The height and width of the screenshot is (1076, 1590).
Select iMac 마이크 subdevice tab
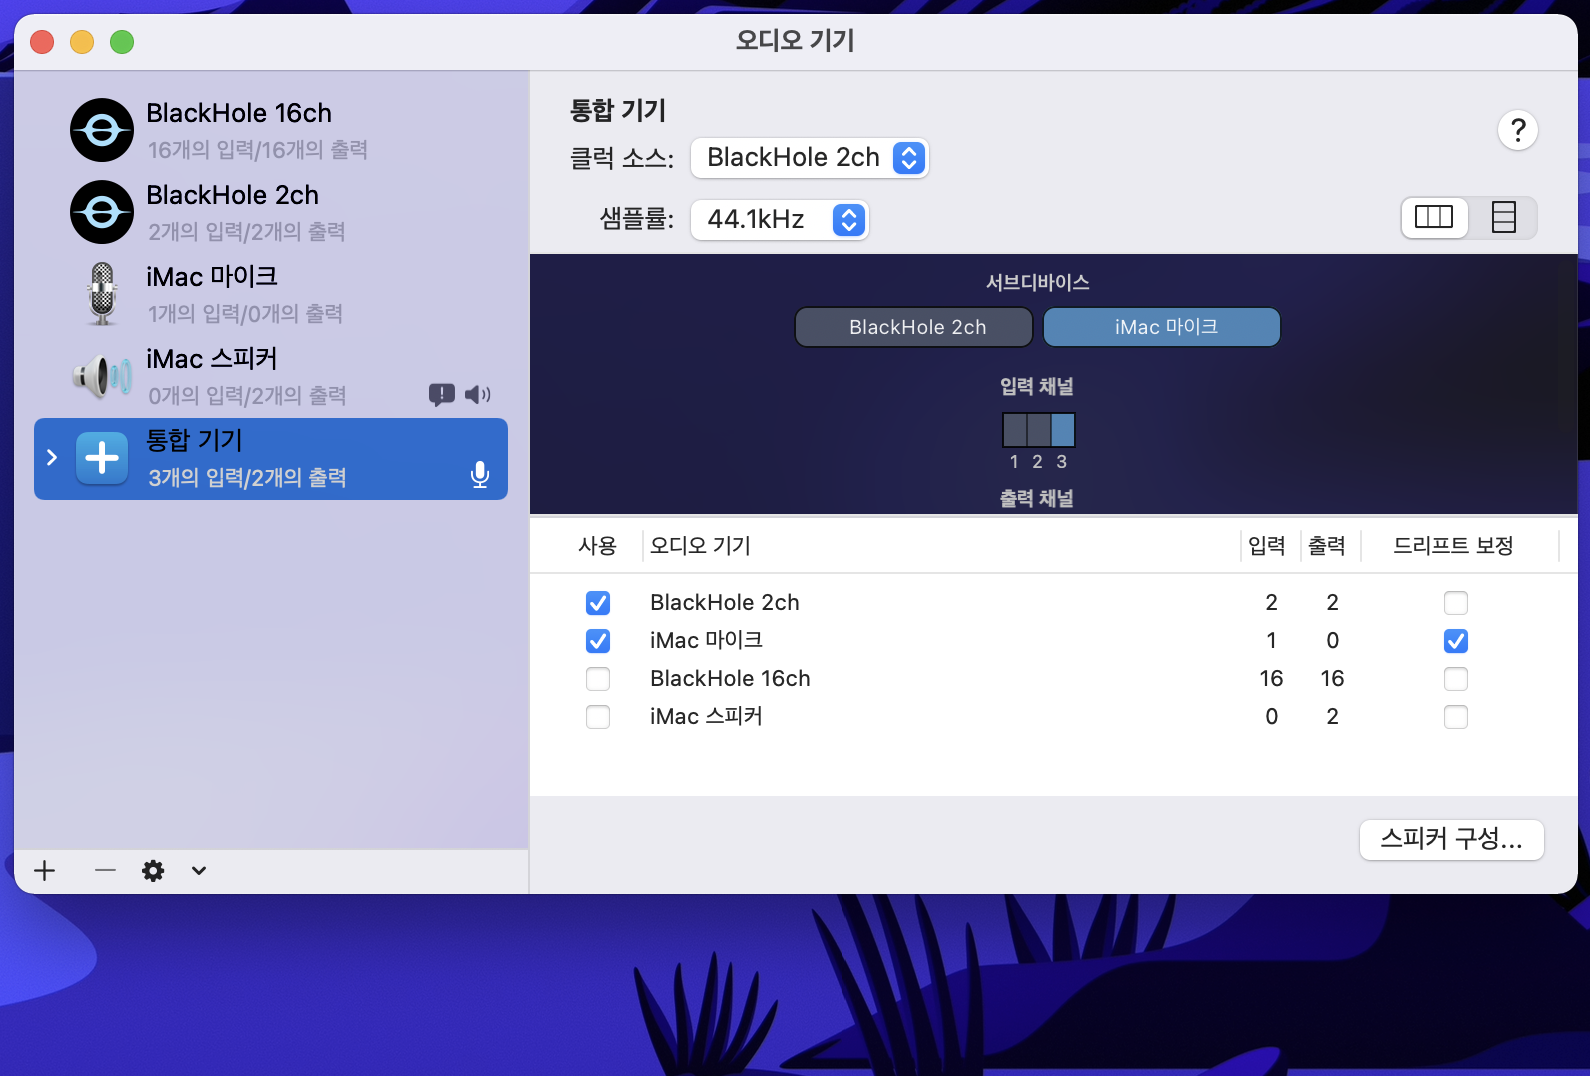point(1162,327)
